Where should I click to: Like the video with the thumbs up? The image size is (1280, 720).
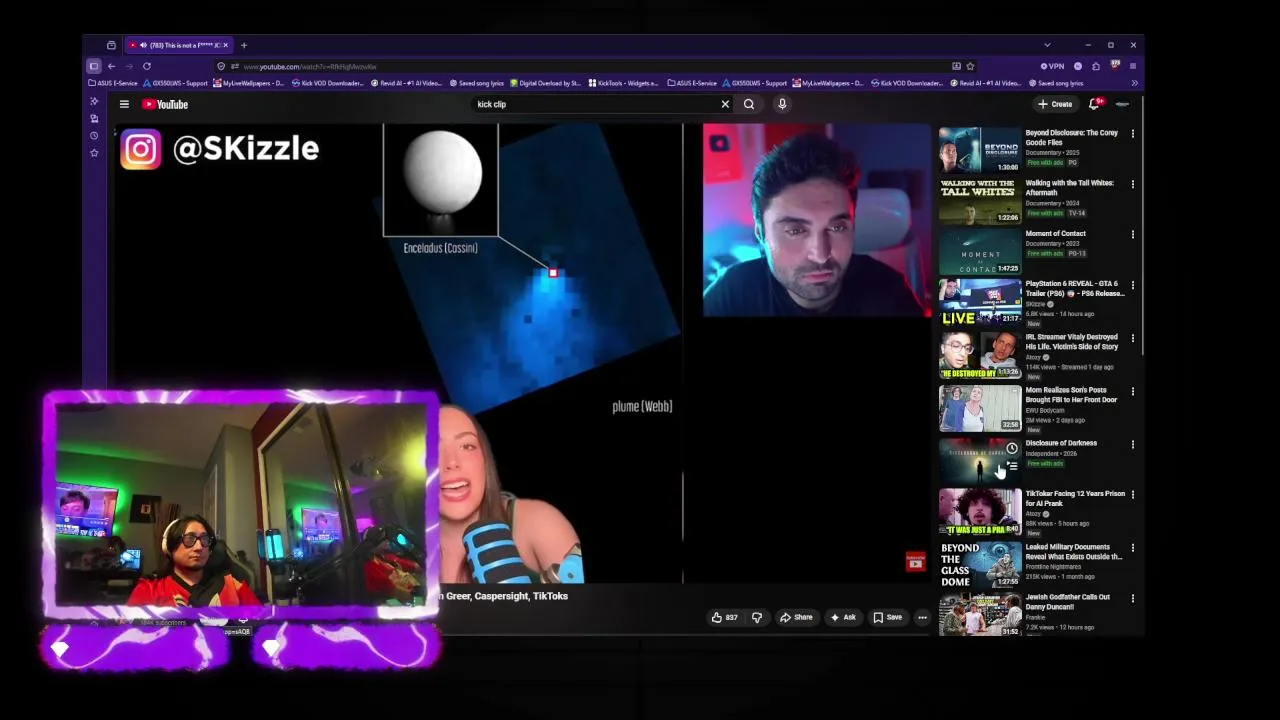click(724, 617)
